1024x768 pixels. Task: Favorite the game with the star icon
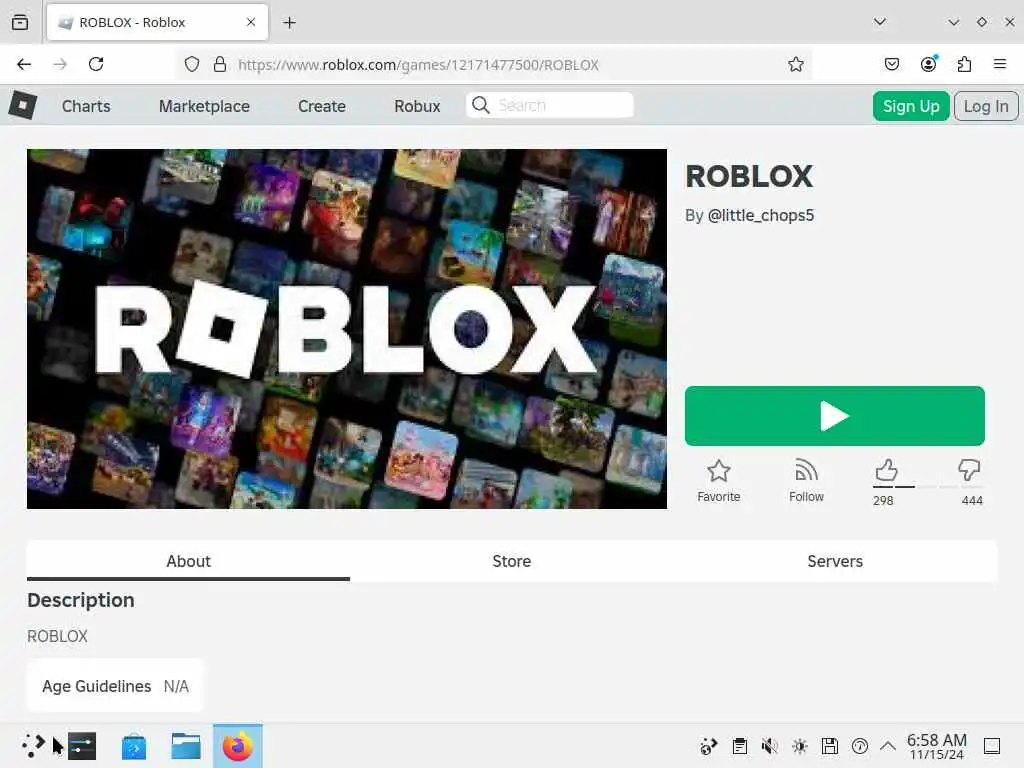click(718, 471)
